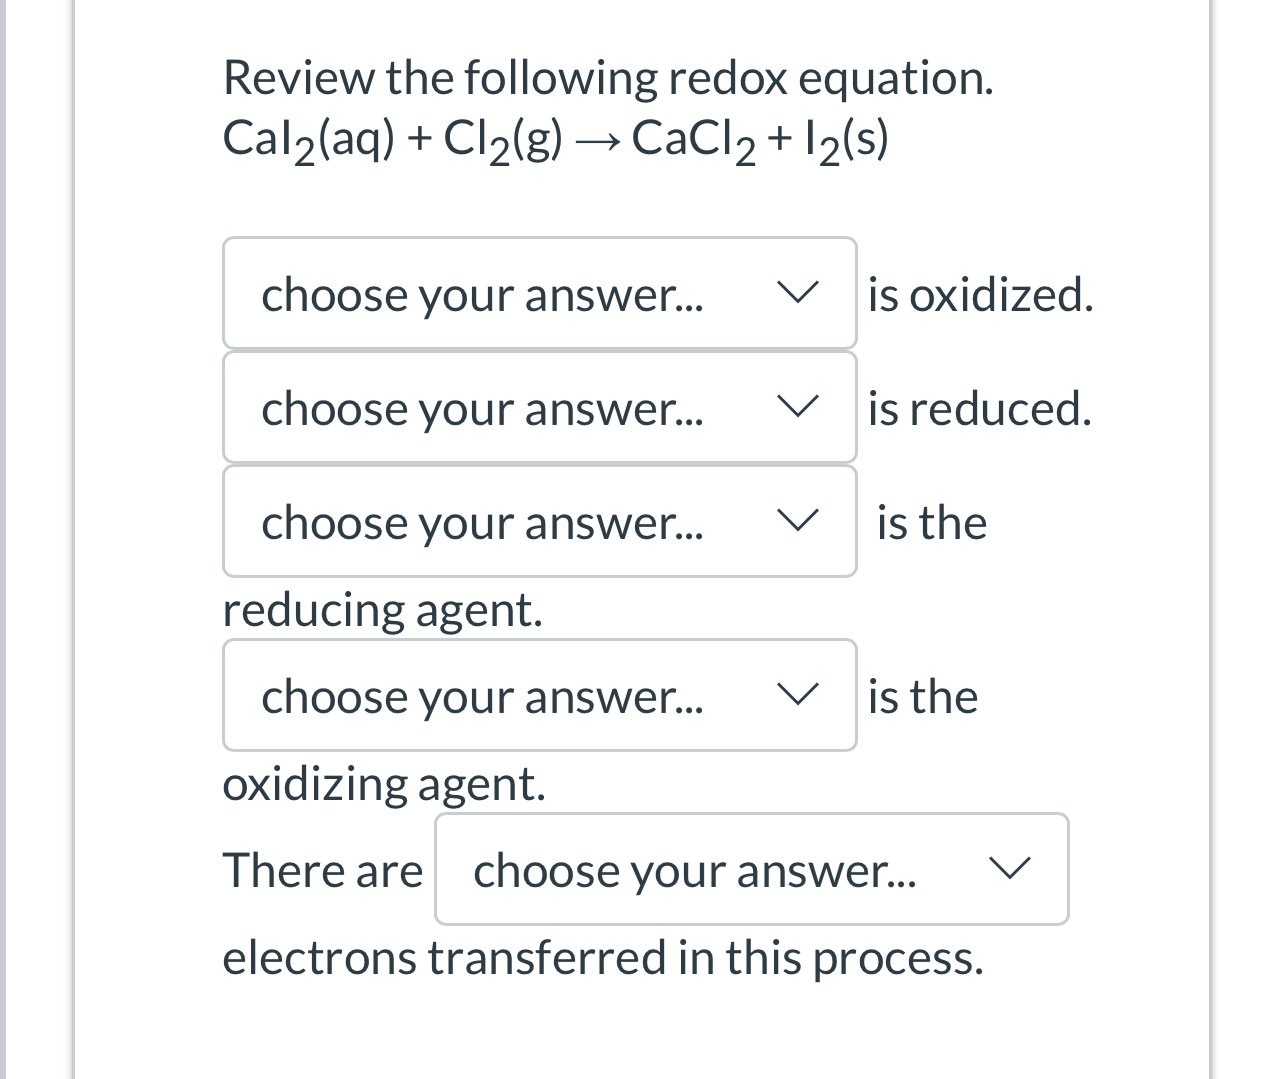Click the heading 'Review the following redox equation.'
The image size is (1284, 1079).
[608, 77]
